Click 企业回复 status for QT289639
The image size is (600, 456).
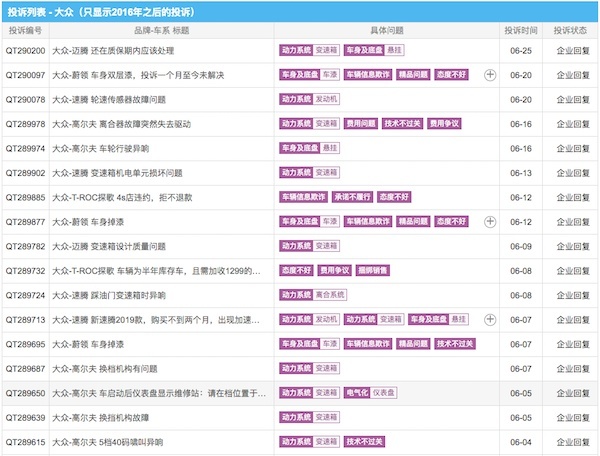pyautogui.click(x=573, y=418)
